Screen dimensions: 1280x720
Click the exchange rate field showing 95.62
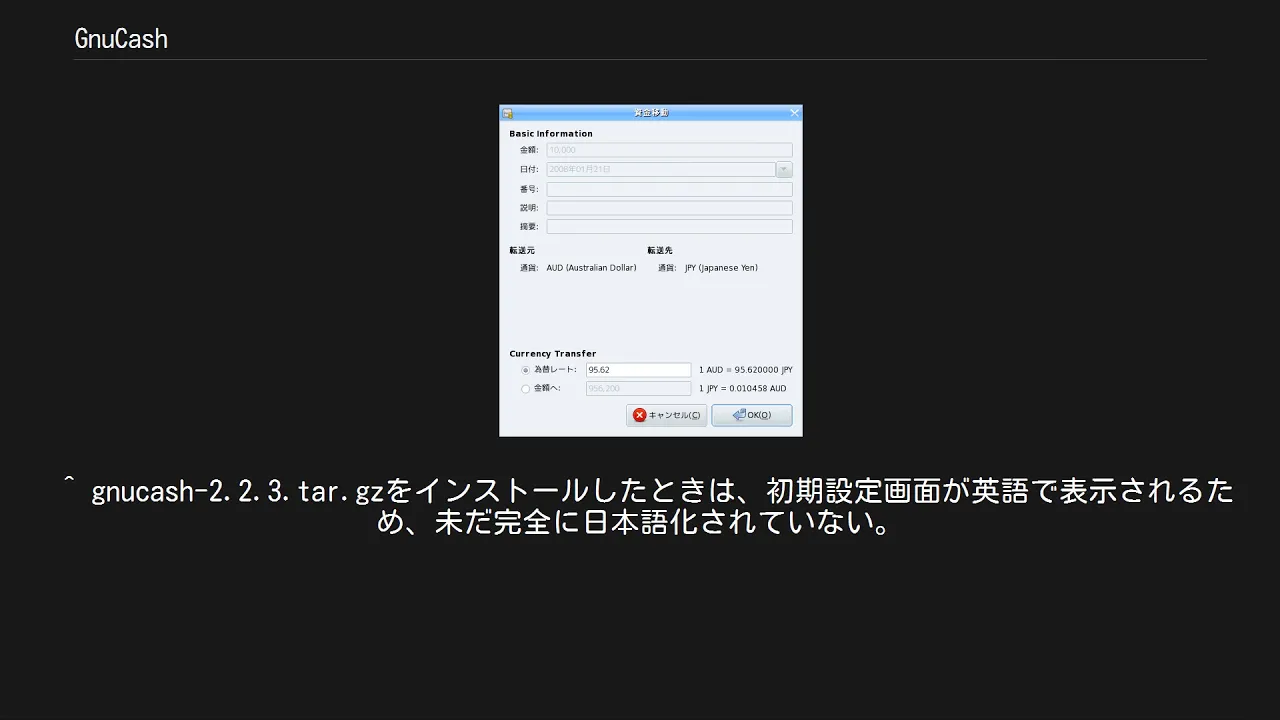click(x=638, y=370)
